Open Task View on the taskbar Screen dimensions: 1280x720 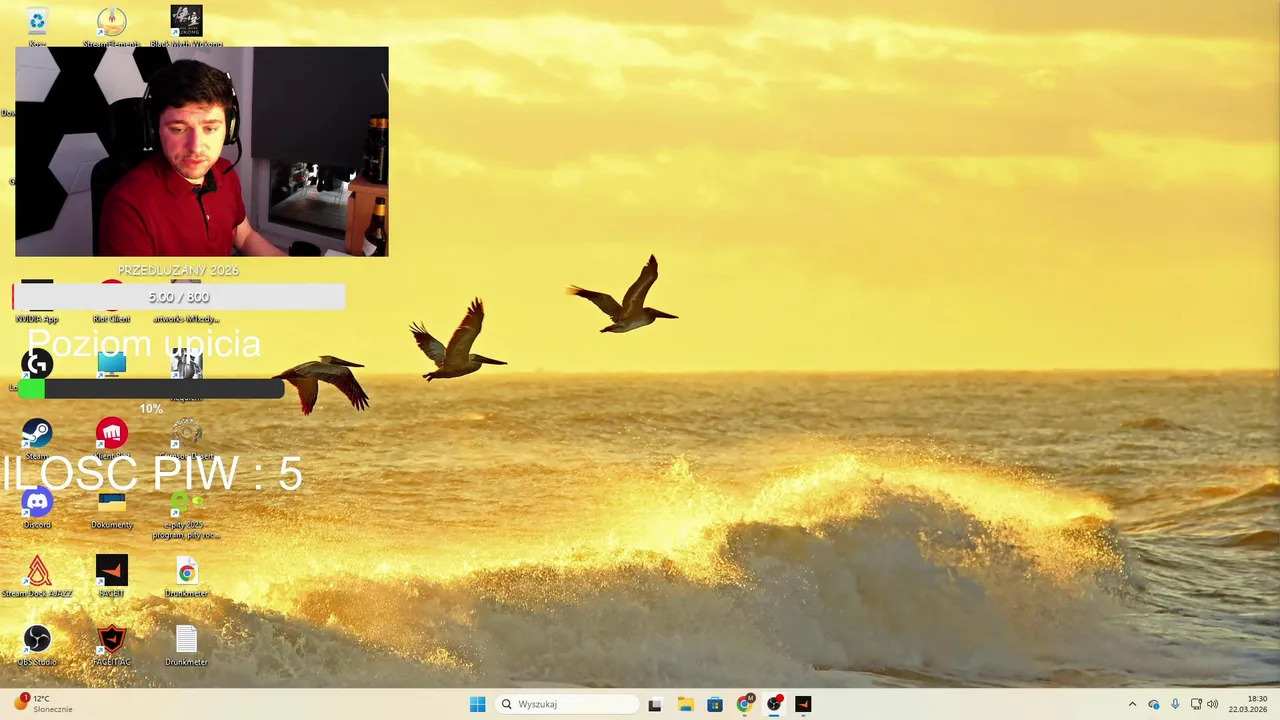coord(654,704)
